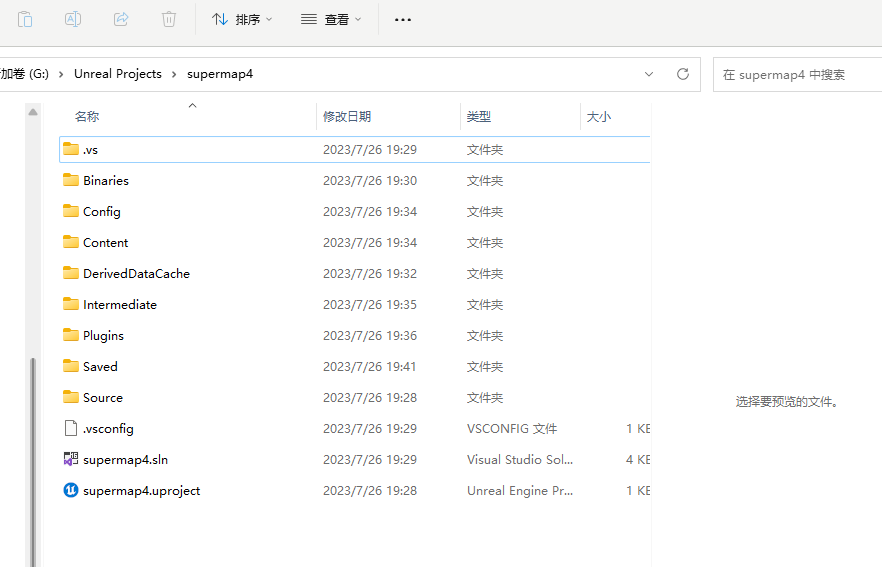This screenshot has width=882, height=567.
Task: Click the Delete trash icon
Action: (x=169, y=19)
